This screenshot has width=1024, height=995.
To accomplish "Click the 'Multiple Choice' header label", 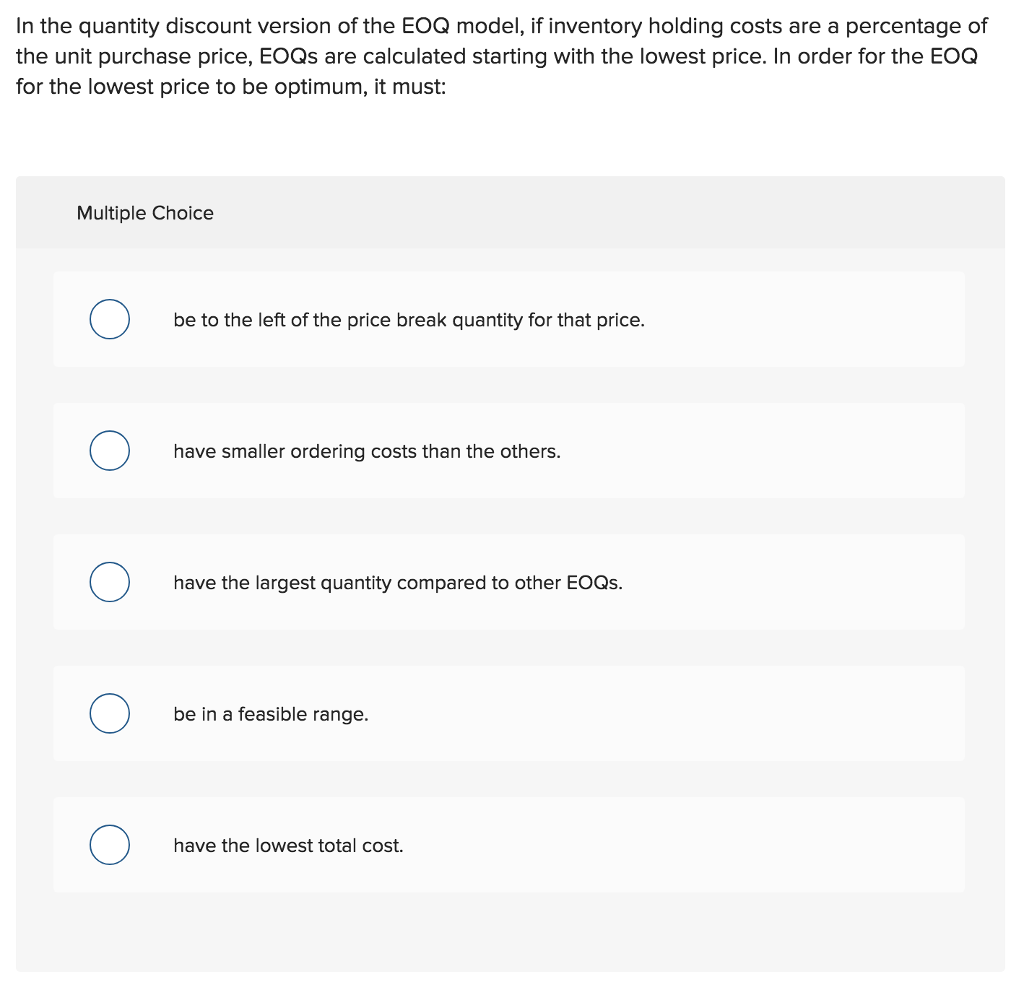I will pos(145,213).
